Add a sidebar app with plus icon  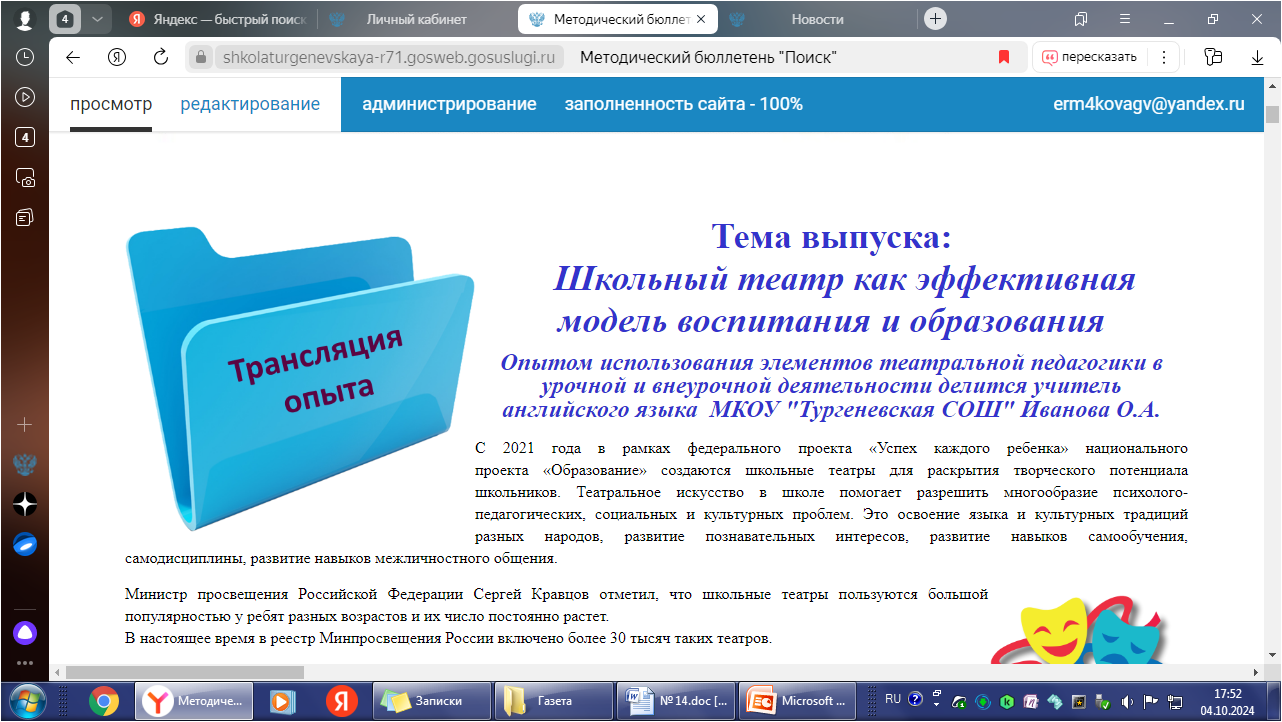[x=25, y=424]
